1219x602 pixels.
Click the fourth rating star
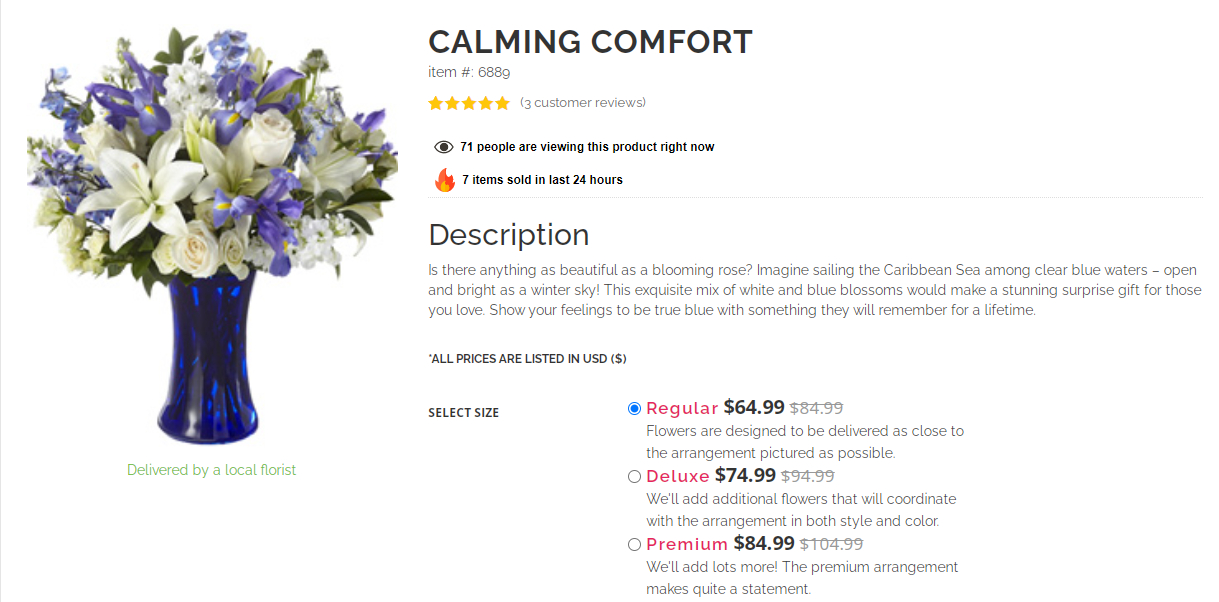[485, 102]
